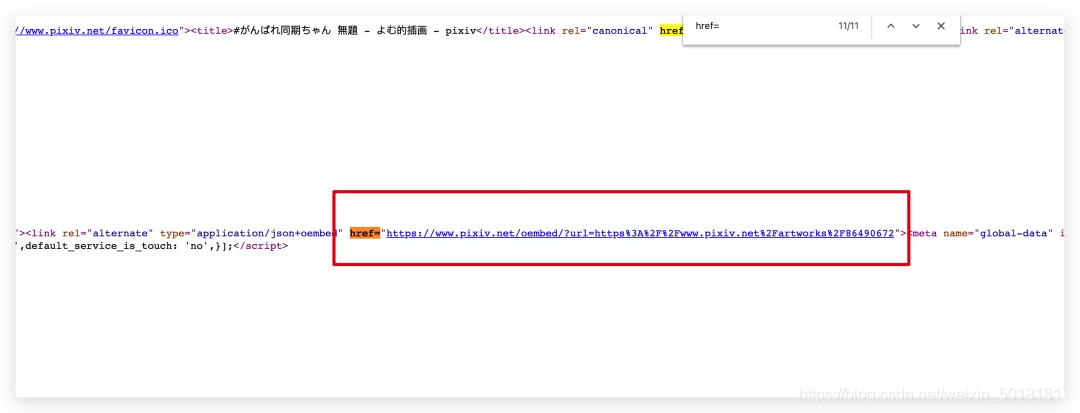Click the meta name="global-data" text
This screenshot has height=413, width=1080.
tap(982, 233)
